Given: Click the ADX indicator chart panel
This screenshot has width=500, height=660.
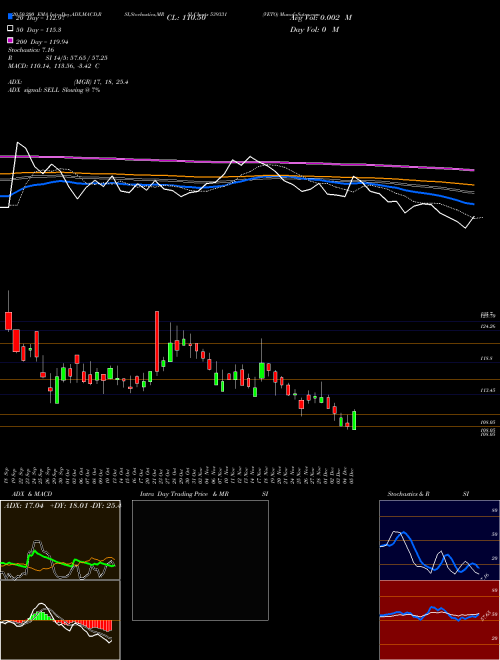Looking at the screenshot, I should (60, 540).
